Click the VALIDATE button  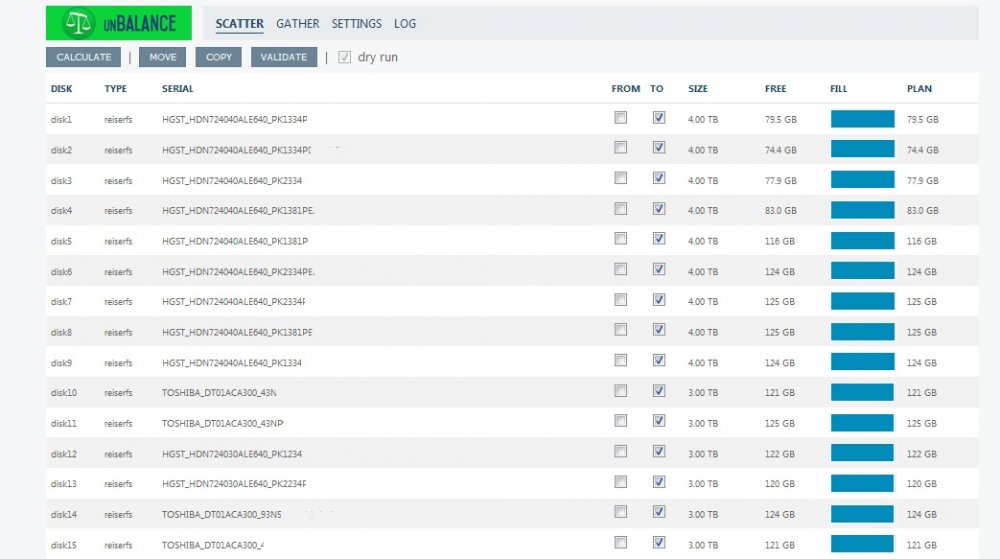pos(284,57)
